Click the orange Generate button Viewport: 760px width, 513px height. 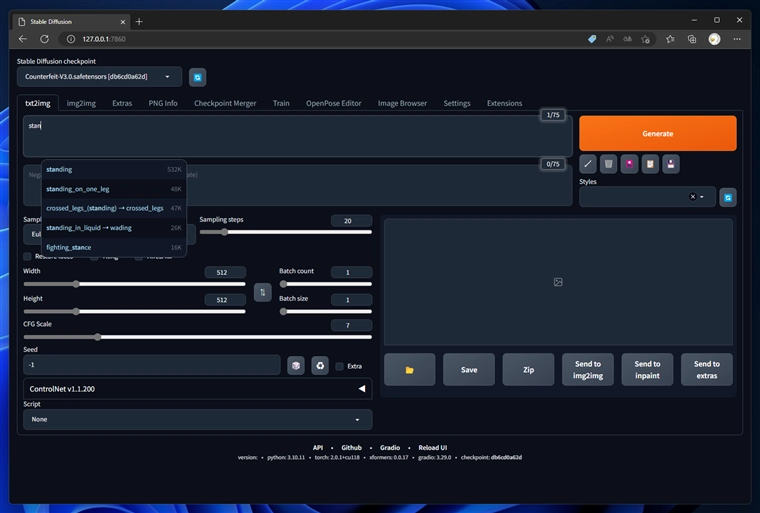pyautogui.click(x=658, y=133)
